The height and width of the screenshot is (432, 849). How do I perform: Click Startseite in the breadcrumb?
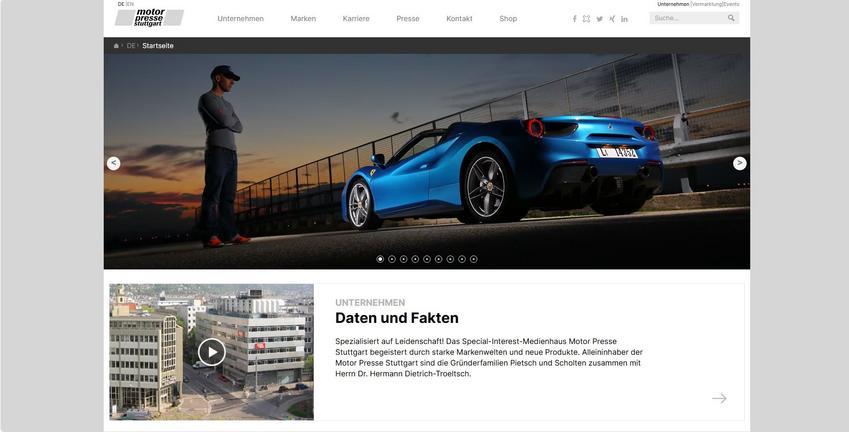click(158, 46)
